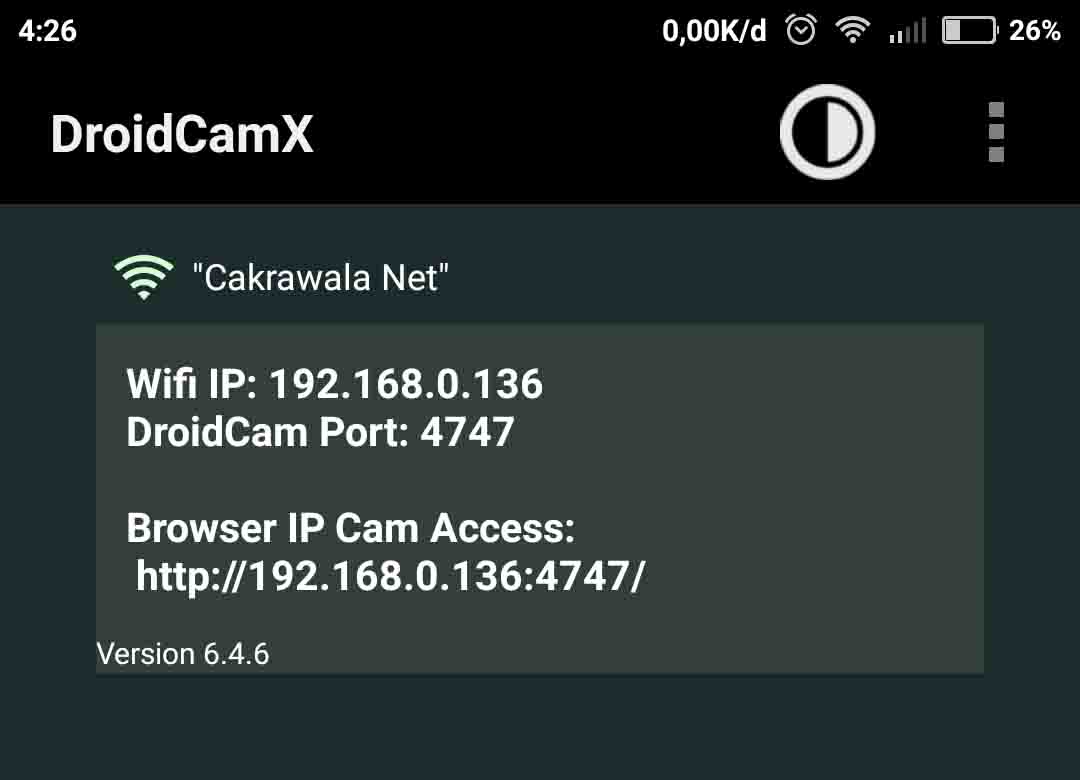1080x780 pixels.
Task: Tap the DroidCamX app title
Action: [x=182, y=134]
